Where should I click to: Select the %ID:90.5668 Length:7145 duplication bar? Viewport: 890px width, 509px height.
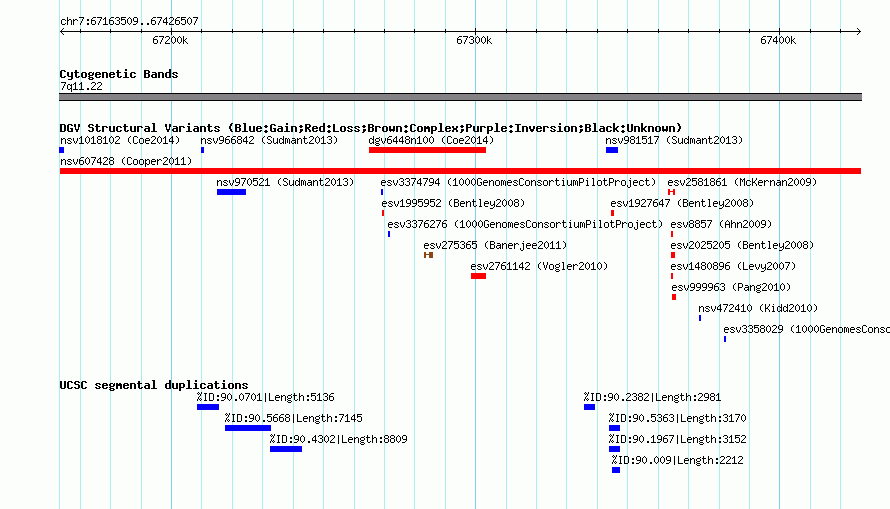pos(247,428)
